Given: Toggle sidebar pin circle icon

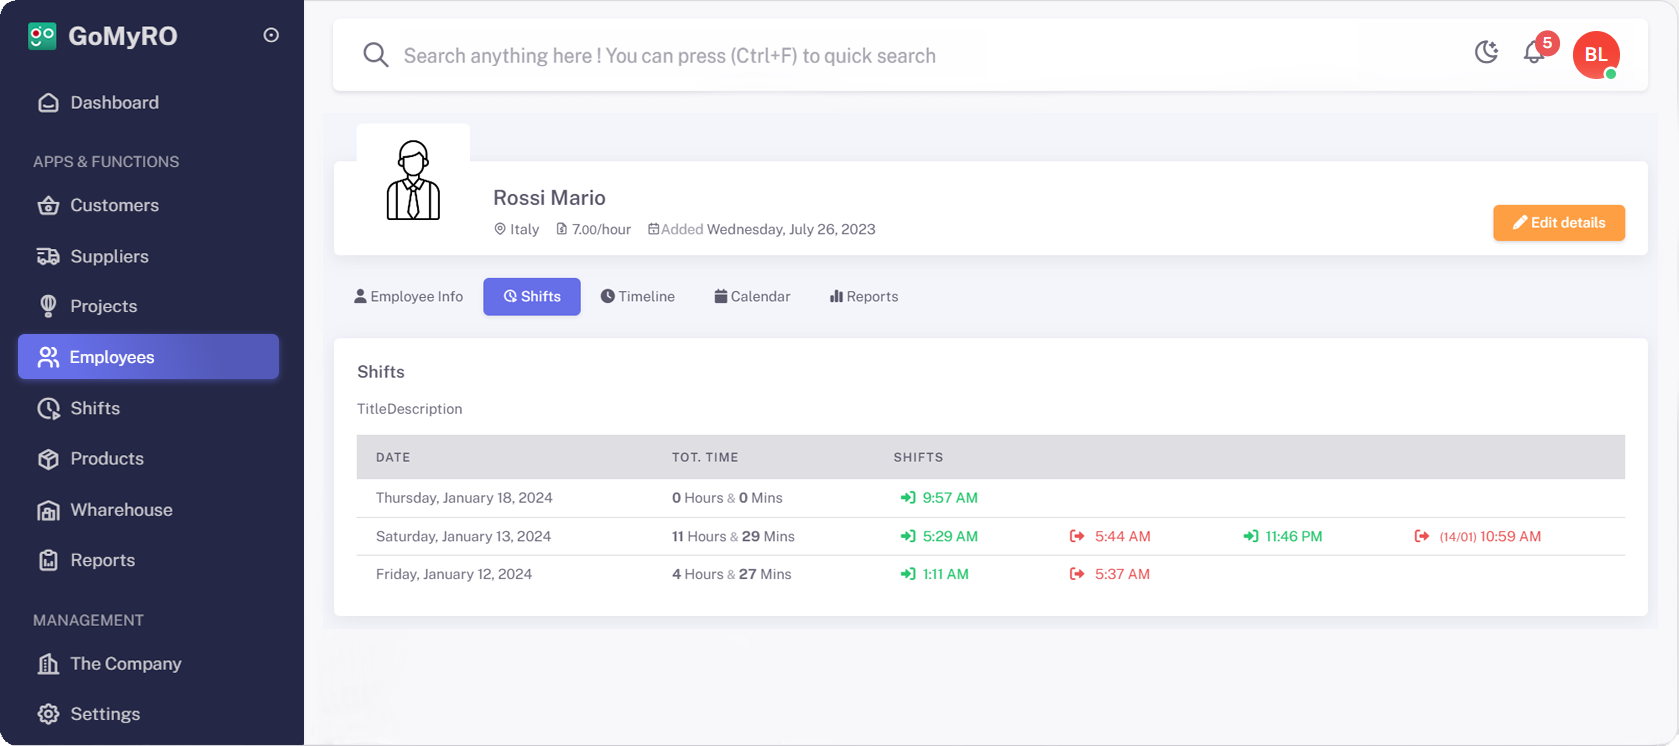Looking at the screenshot, I should click(x=271, y=35).
